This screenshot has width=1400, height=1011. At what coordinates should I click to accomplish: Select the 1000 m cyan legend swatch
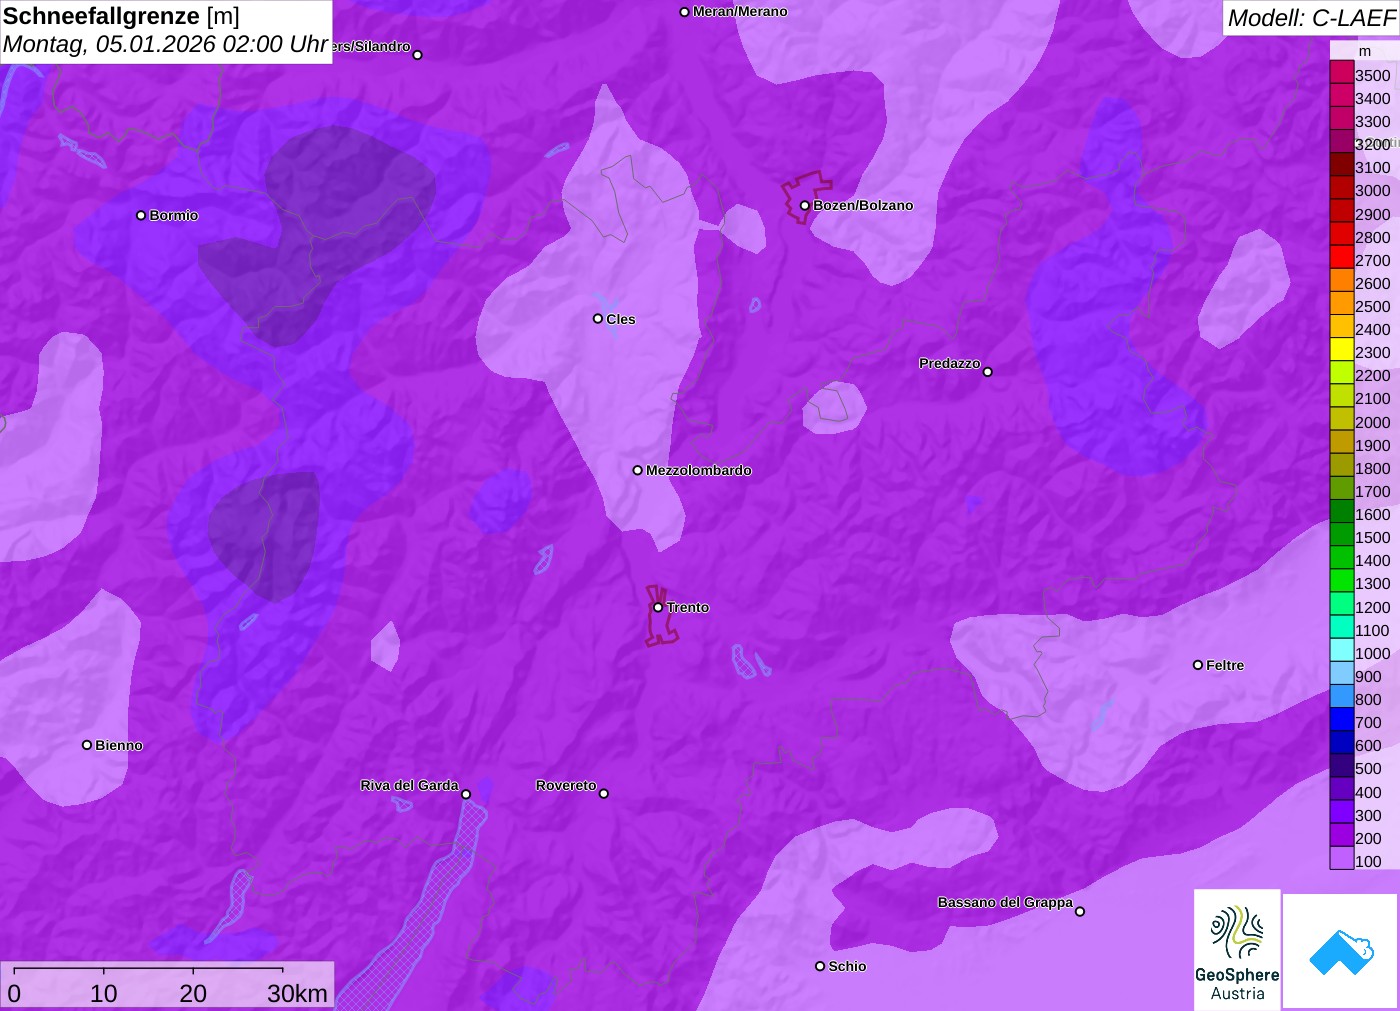[x=1342, y=650]
